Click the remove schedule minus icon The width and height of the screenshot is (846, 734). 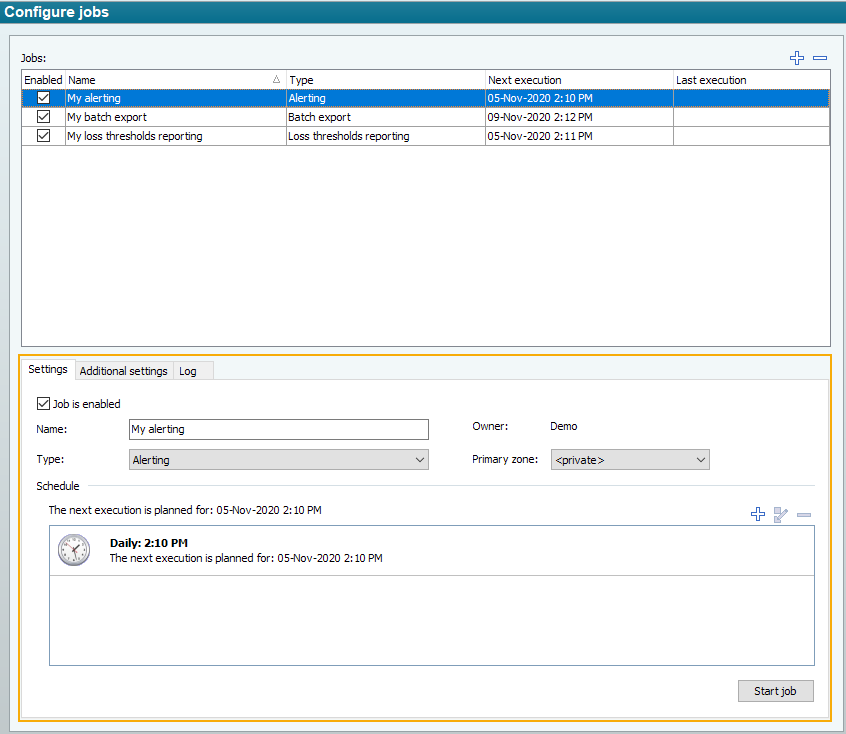point(804,514)
